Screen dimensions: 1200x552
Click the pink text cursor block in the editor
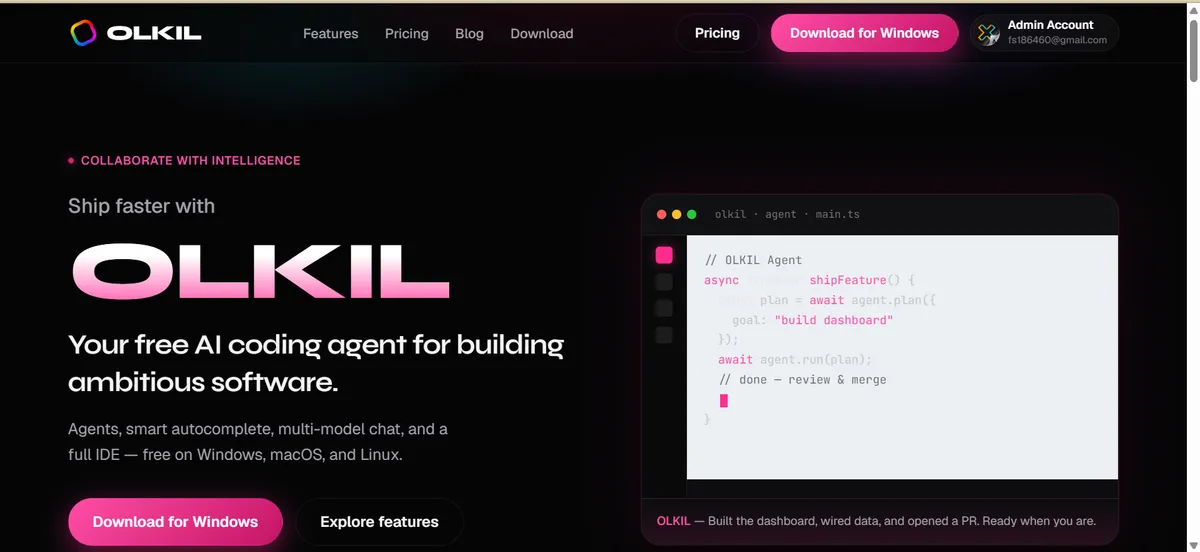(724, 400)
